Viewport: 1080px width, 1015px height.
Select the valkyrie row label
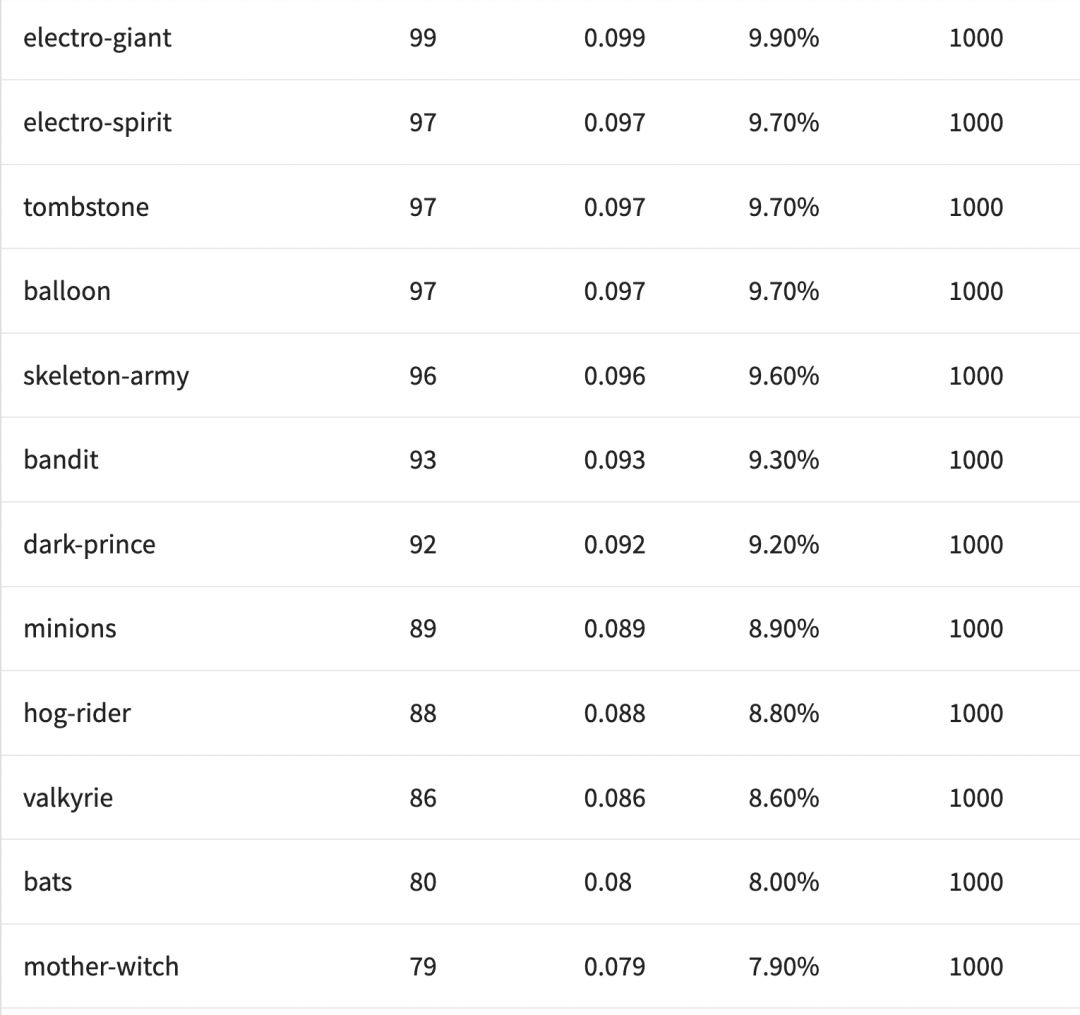pos(68,798)
